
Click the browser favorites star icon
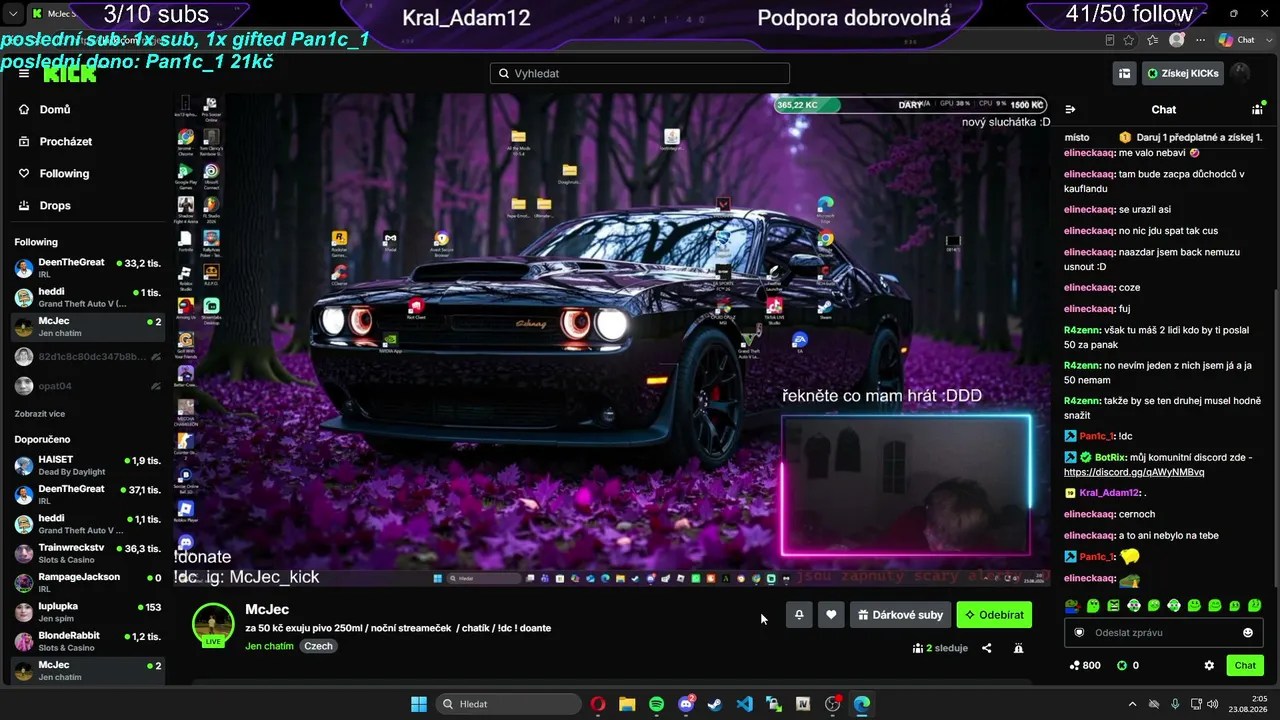coord(1129,40)
